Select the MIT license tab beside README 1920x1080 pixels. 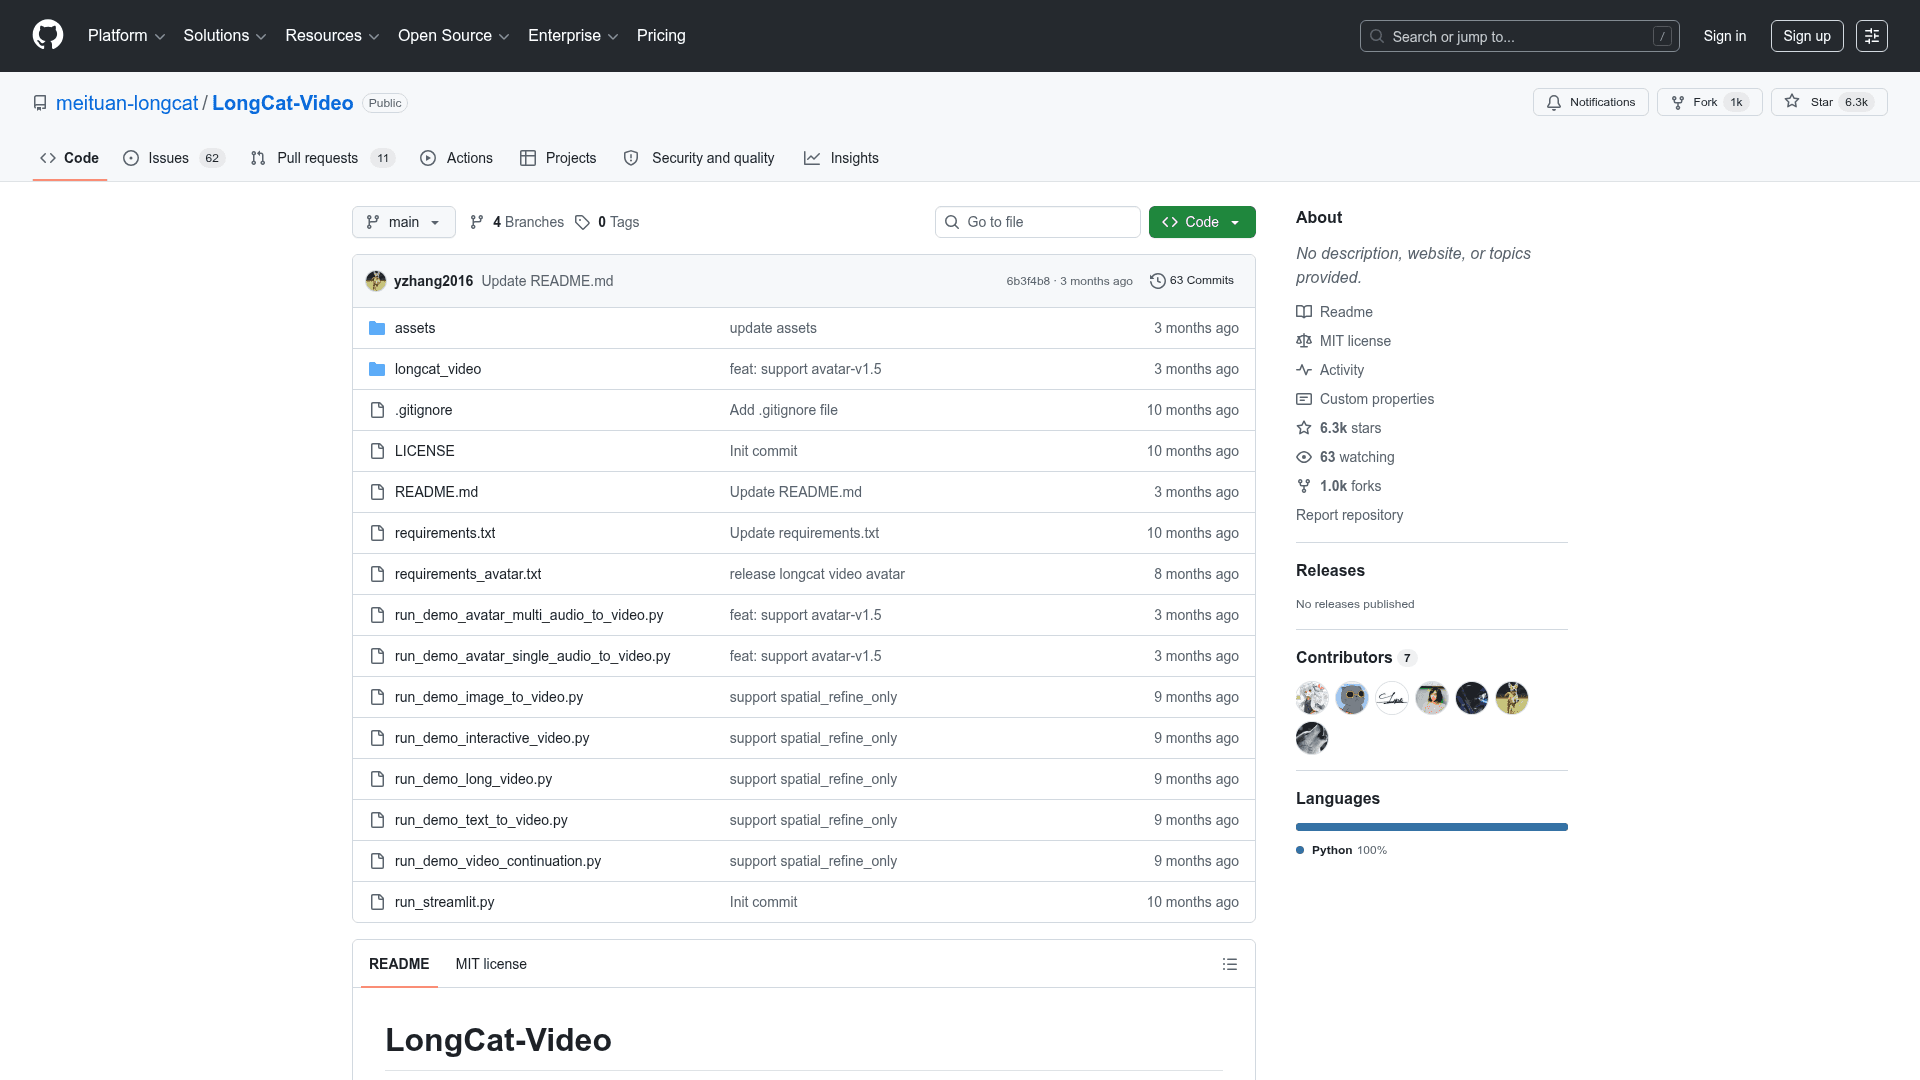pos(491,964)
